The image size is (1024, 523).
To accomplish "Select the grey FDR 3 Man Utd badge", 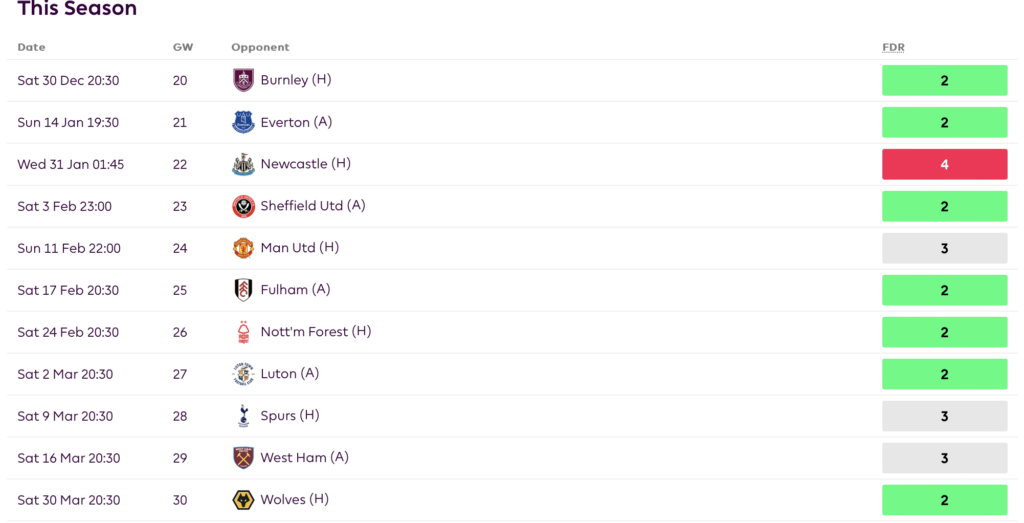I will [x=944, y=248].
